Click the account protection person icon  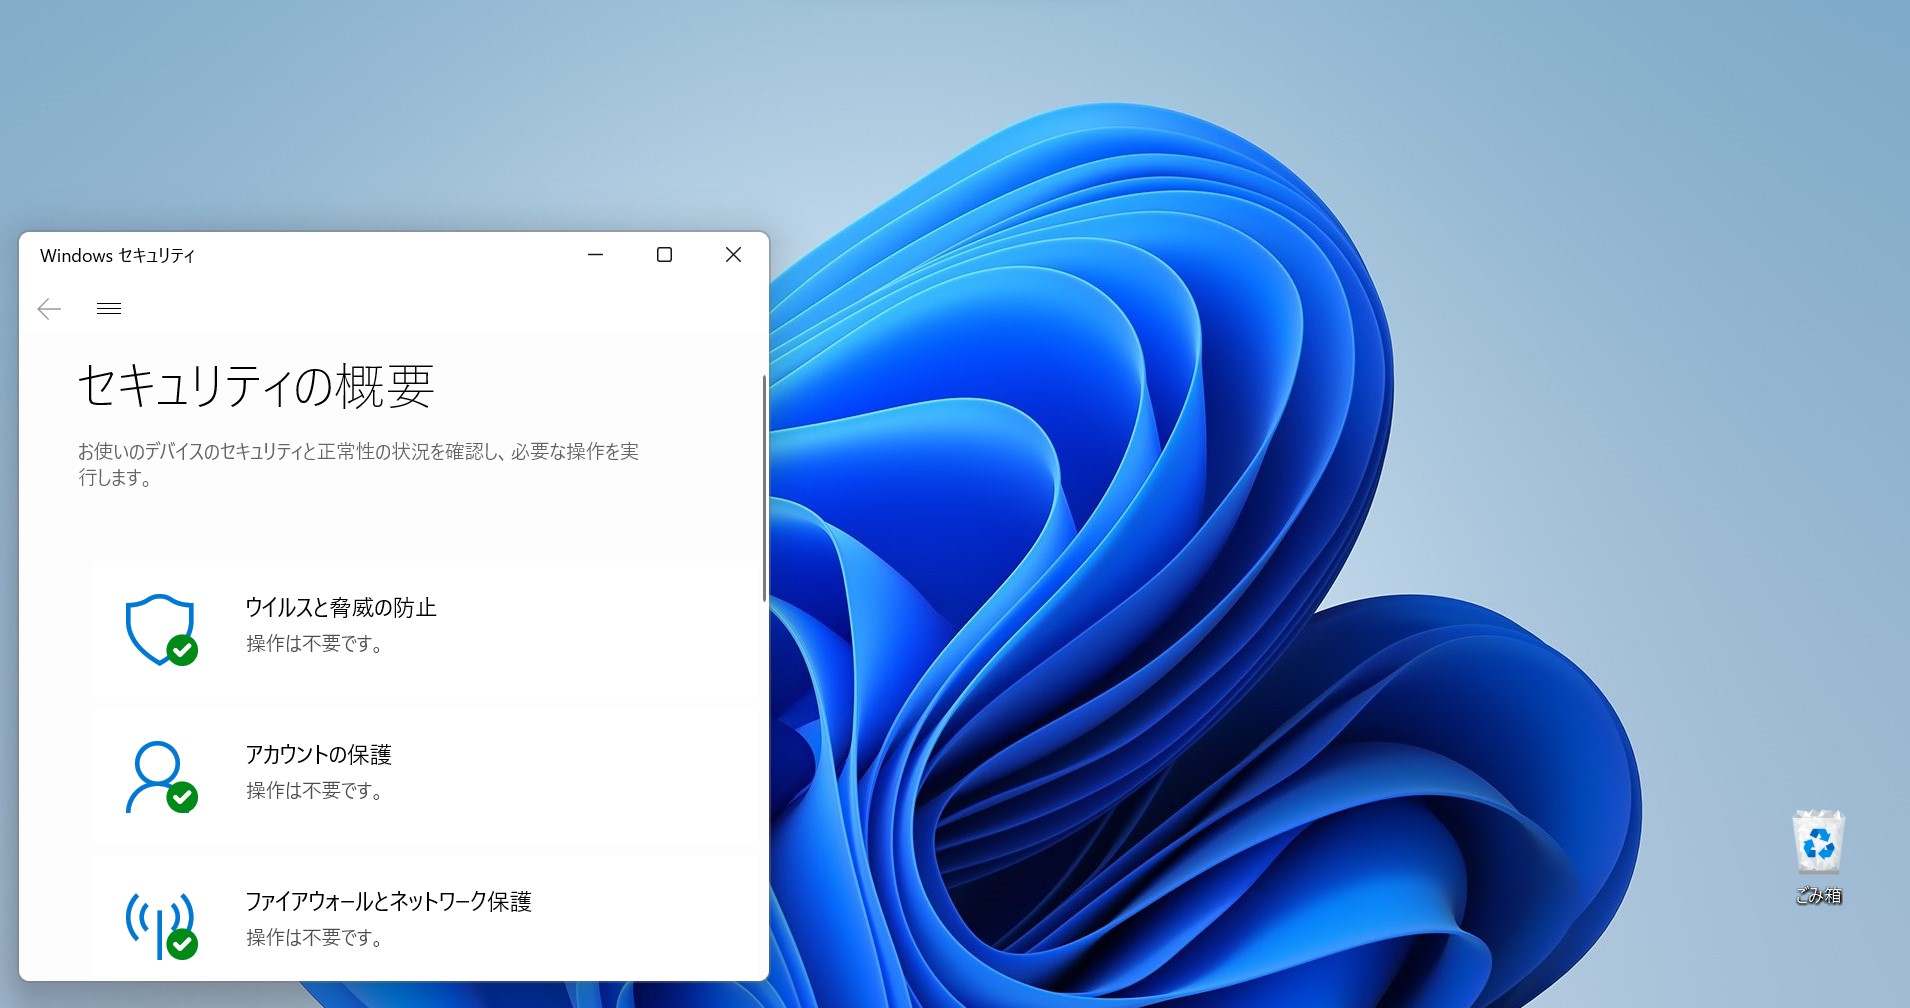tap(161, 777)
